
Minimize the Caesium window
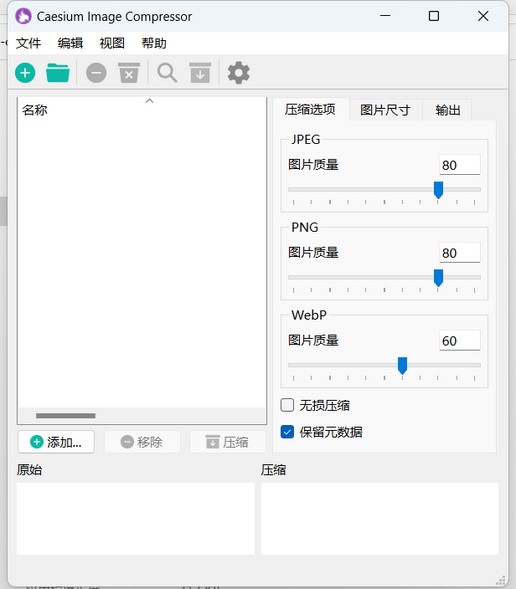tap(385, 16)
